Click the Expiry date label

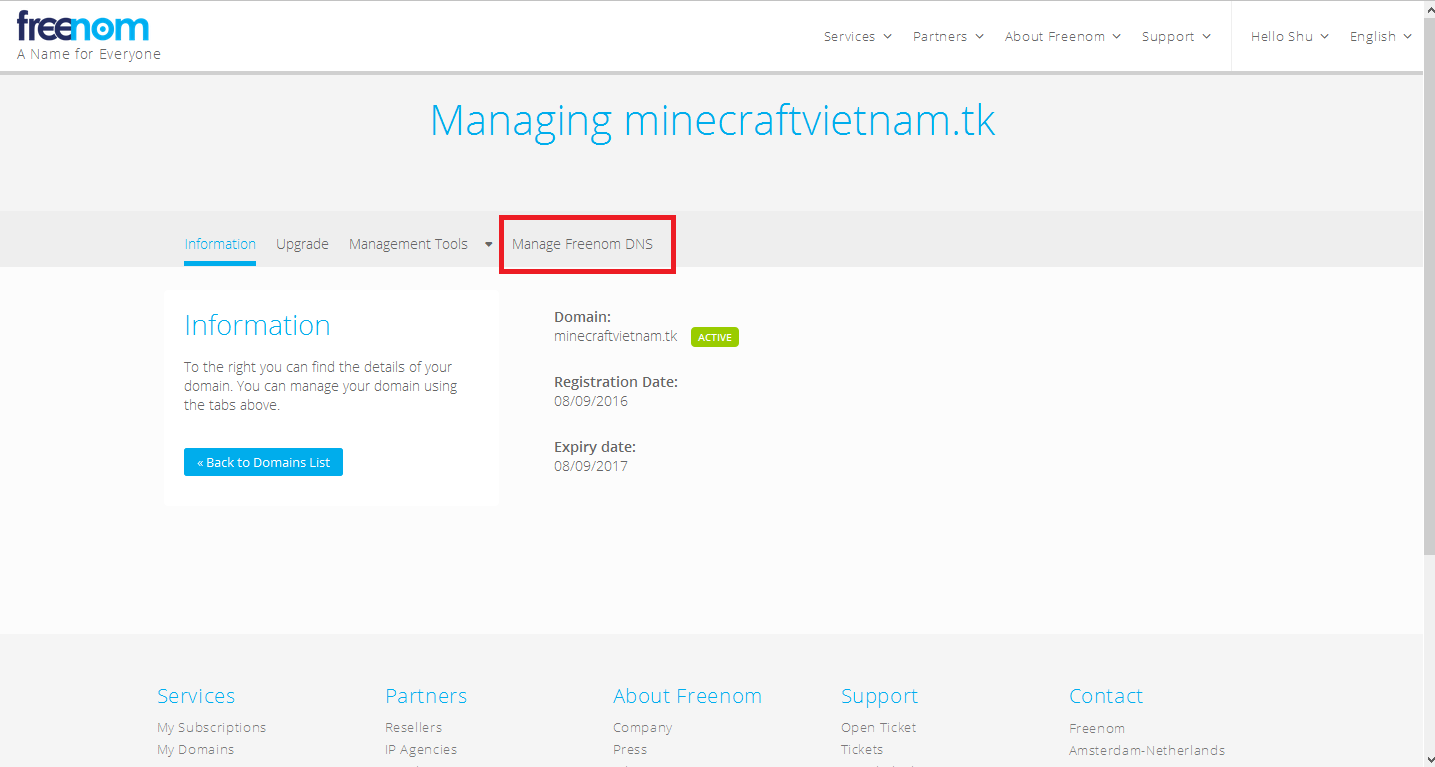[595, 447]
